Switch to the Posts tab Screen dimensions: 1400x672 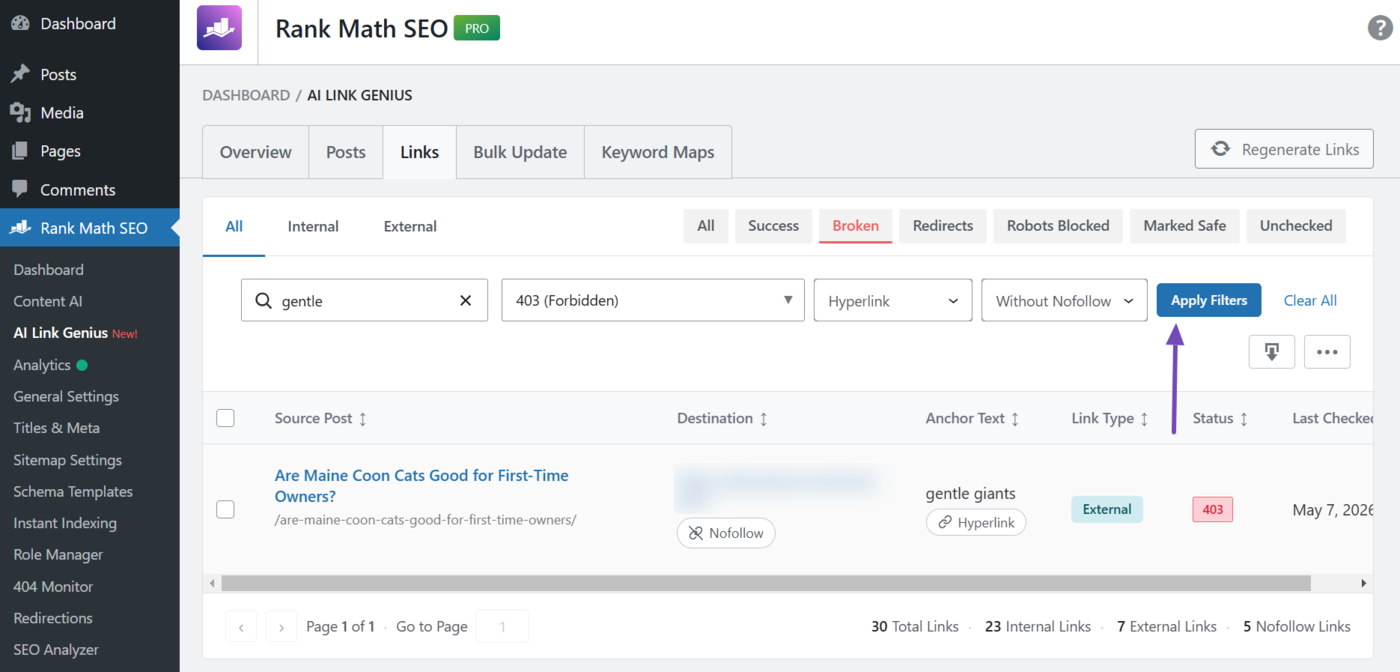(346, 152)
